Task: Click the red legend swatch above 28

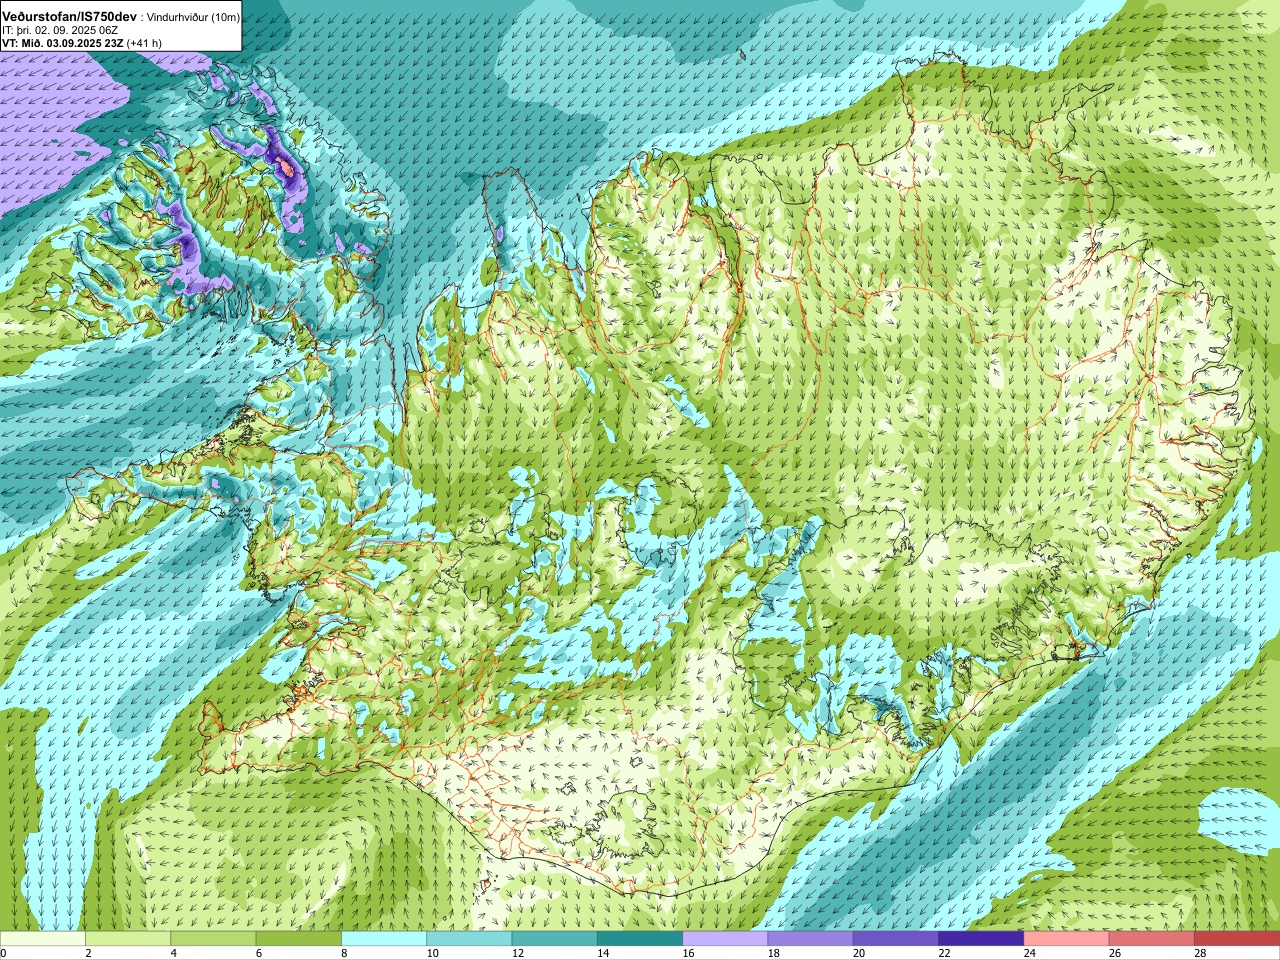Action: [1238, 939]
